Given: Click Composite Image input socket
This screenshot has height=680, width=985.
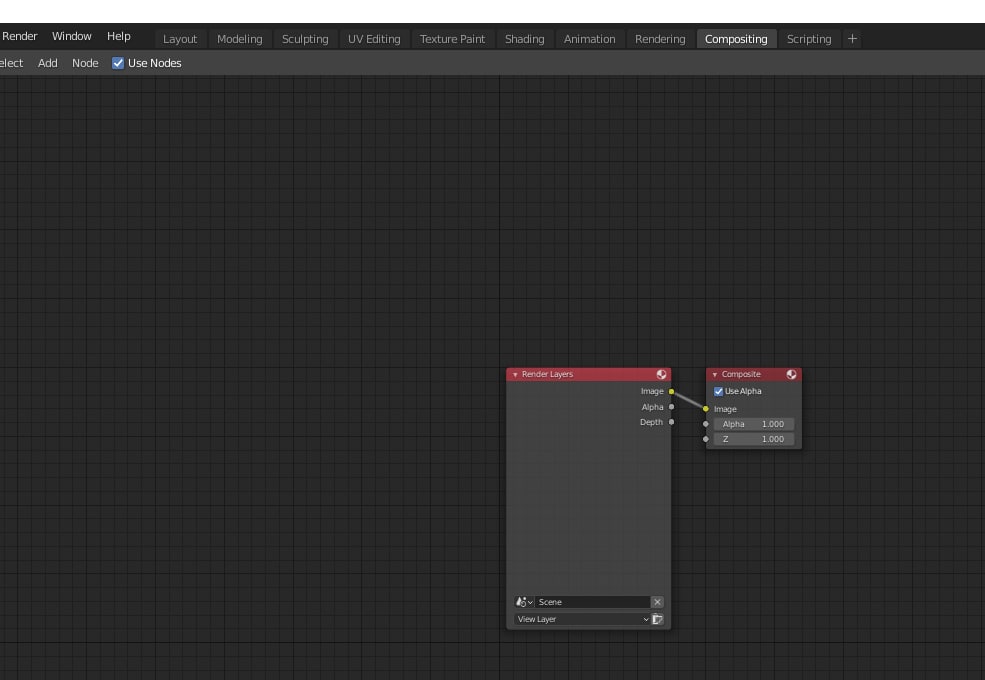Looking at the screenshot, I should (x=705, y=409).
